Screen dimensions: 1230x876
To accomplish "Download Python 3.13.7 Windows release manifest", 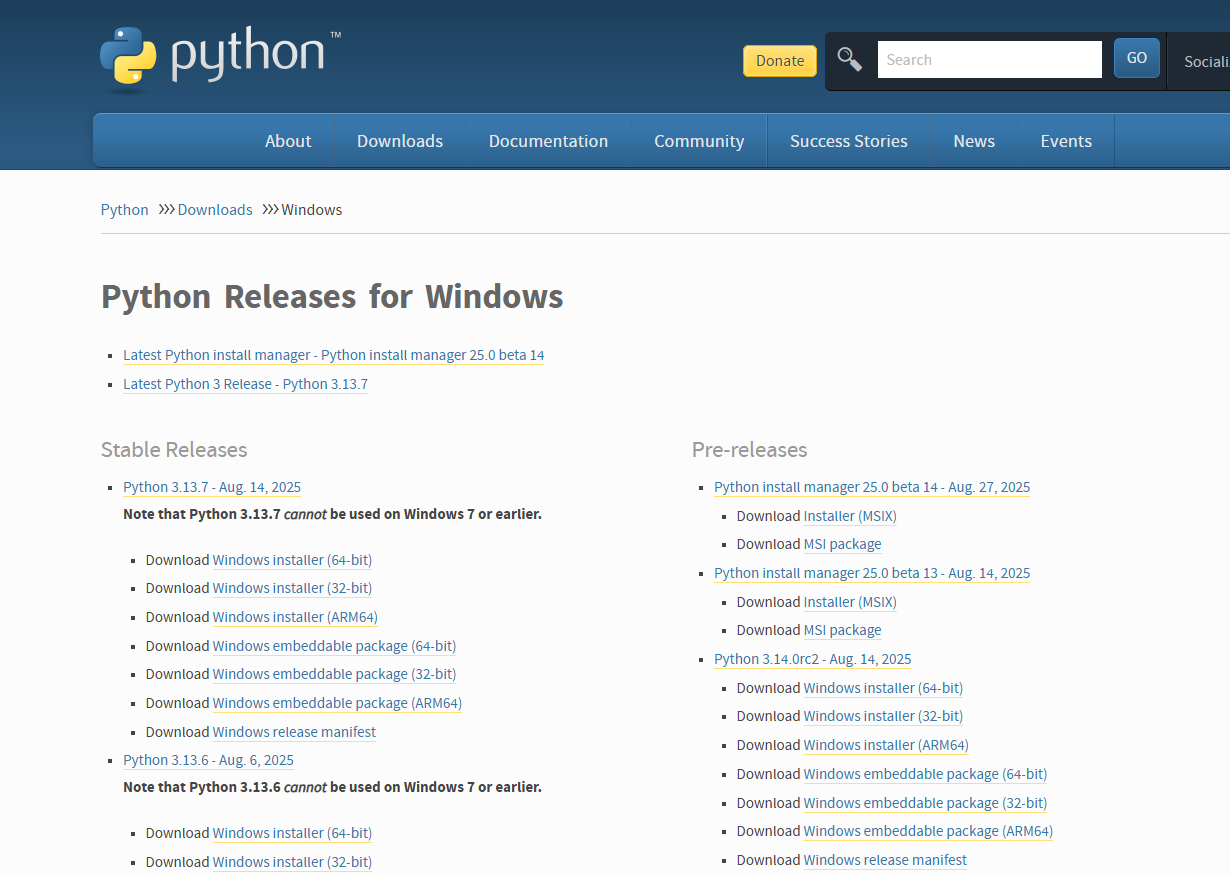I will [294, 732].
